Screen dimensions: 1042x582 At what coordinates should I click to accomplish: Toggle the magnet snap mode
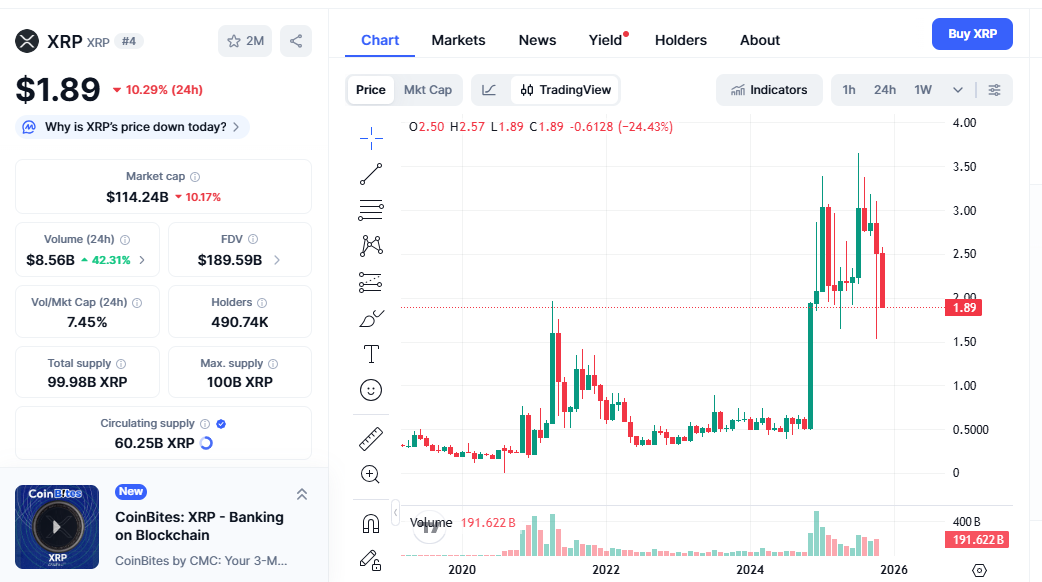click(x=371, y=524)
